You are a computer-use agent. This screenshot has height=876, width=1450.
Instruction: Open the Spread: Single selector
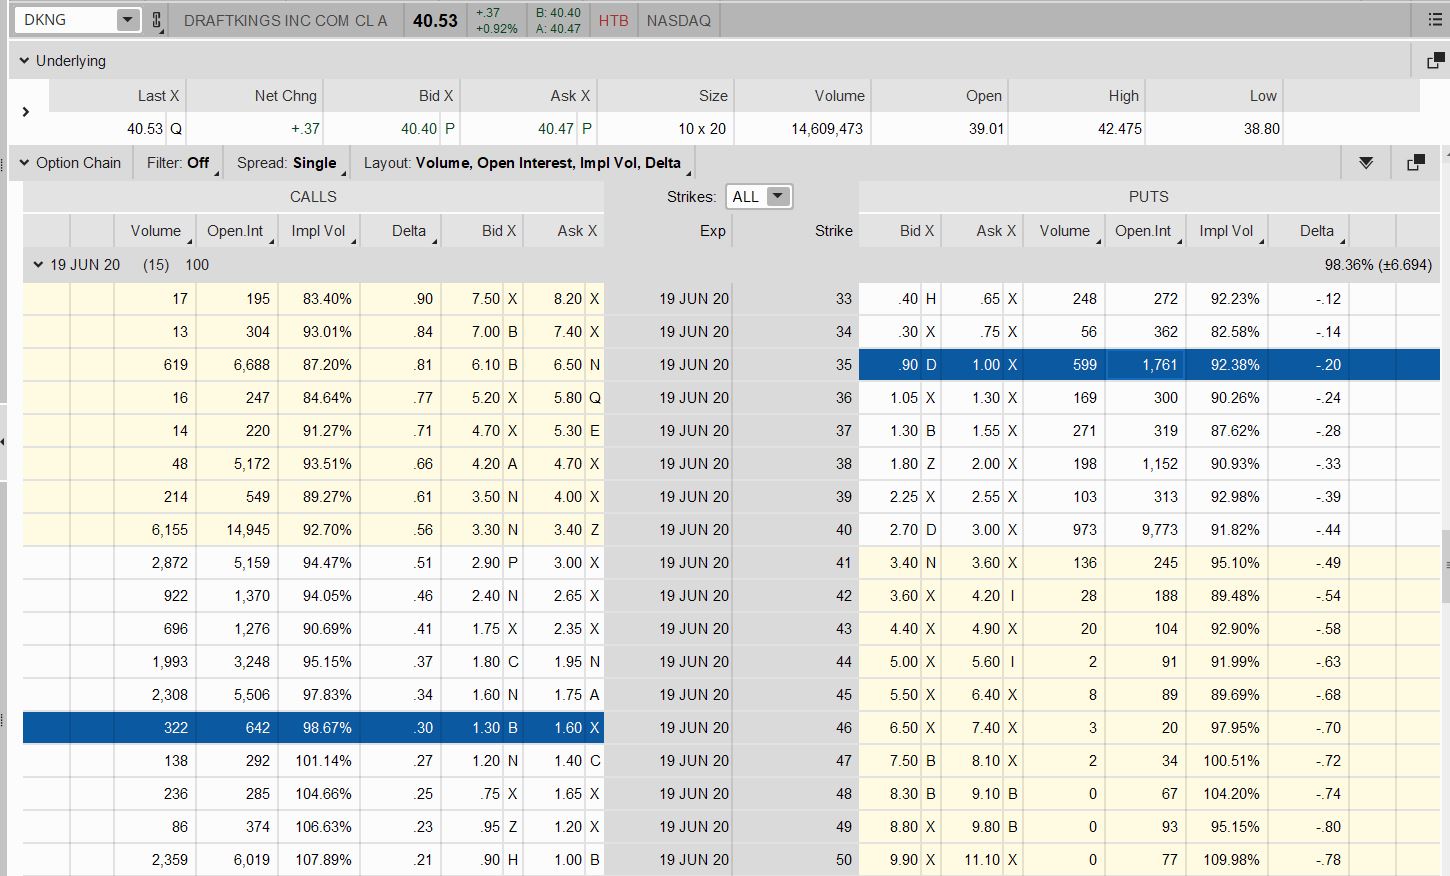click(289, 163)
